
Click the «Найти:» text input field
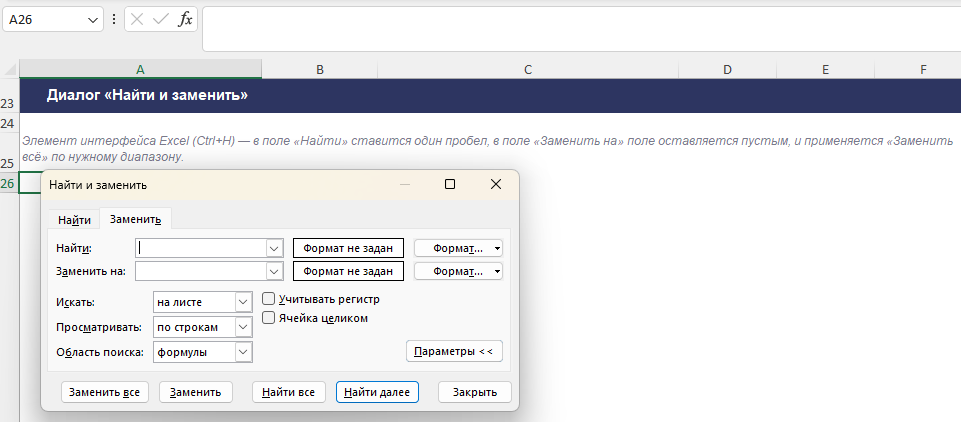tap(200, 248)
